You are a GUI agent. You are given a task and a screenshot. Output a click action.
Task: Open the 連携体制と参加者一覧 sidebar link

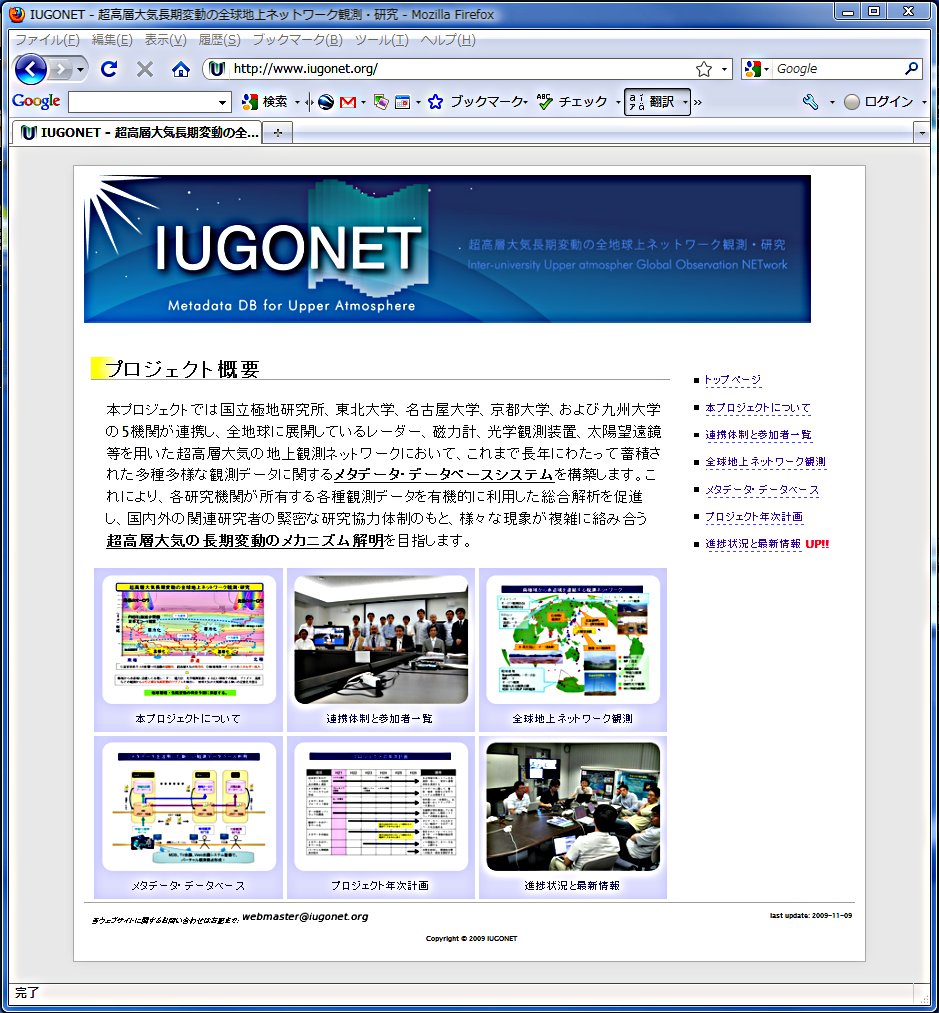[x=758, y=435]
